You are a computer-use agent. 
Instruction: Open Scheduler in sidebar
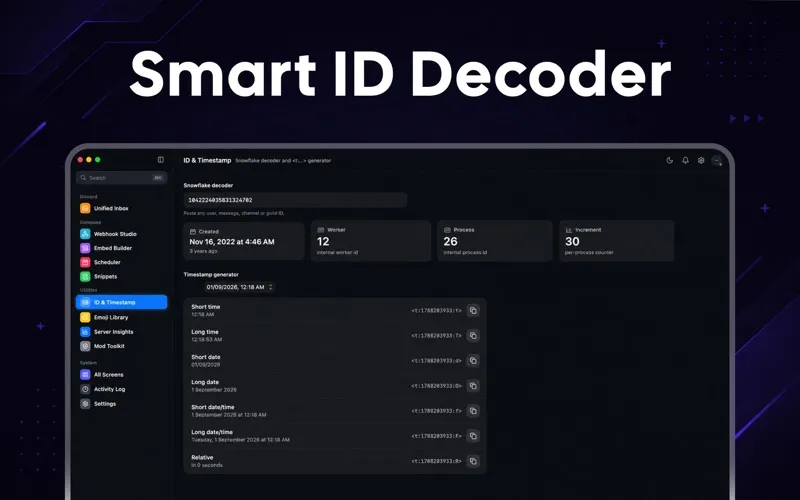pos(121,262)
